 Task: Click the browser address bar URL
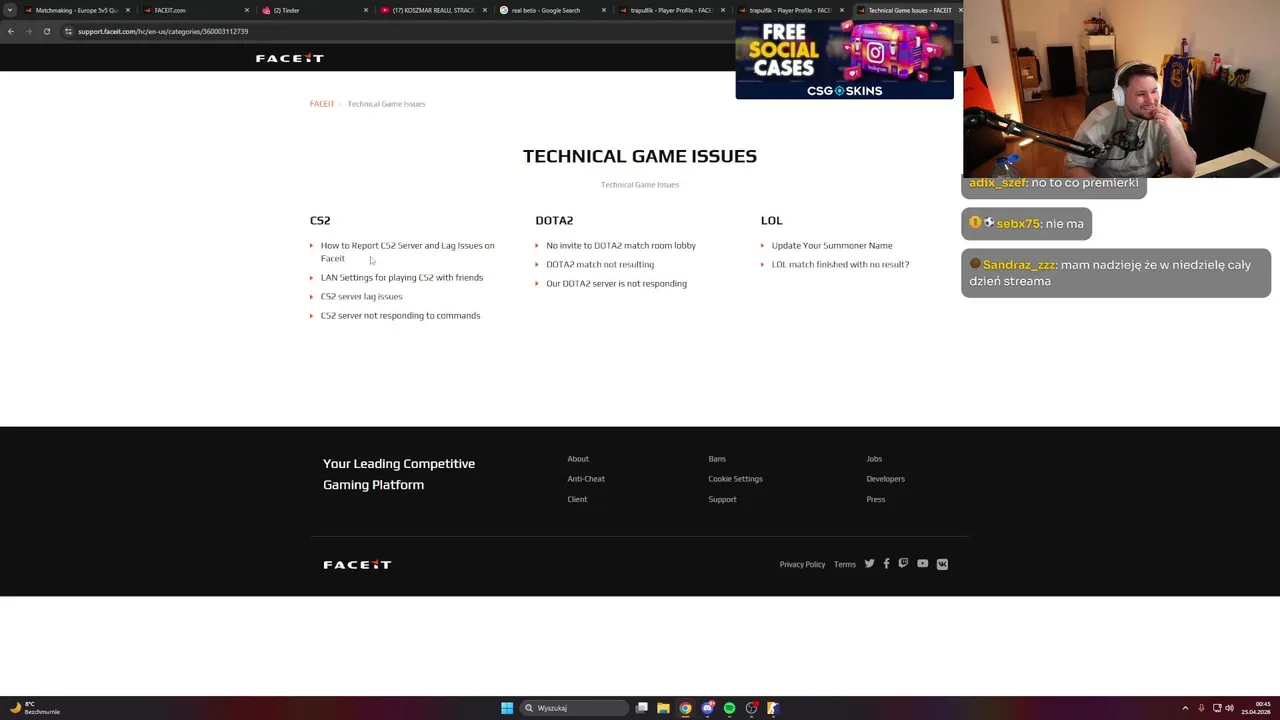[x=163, y=31]
